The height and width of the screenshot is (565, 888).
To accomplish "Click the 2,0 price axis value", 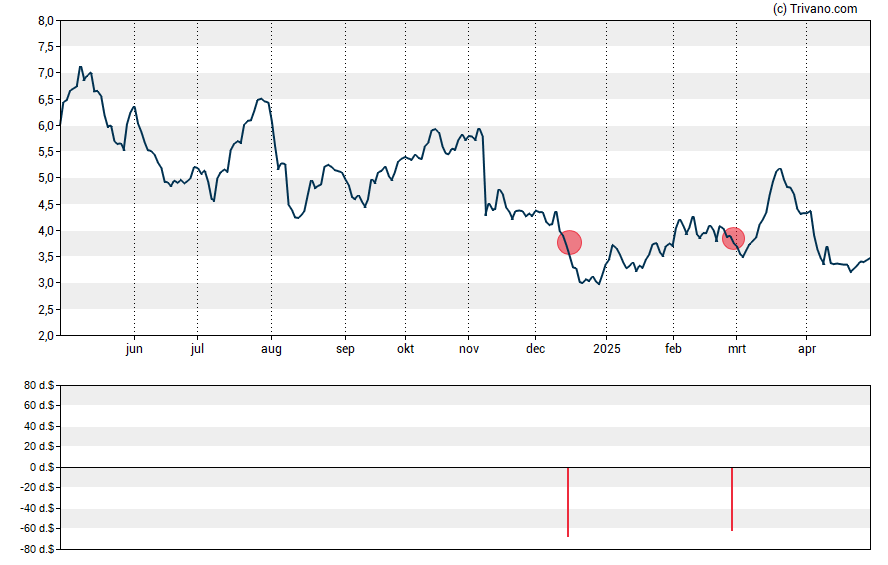I will pyautogui.click(x=46, y=335).
